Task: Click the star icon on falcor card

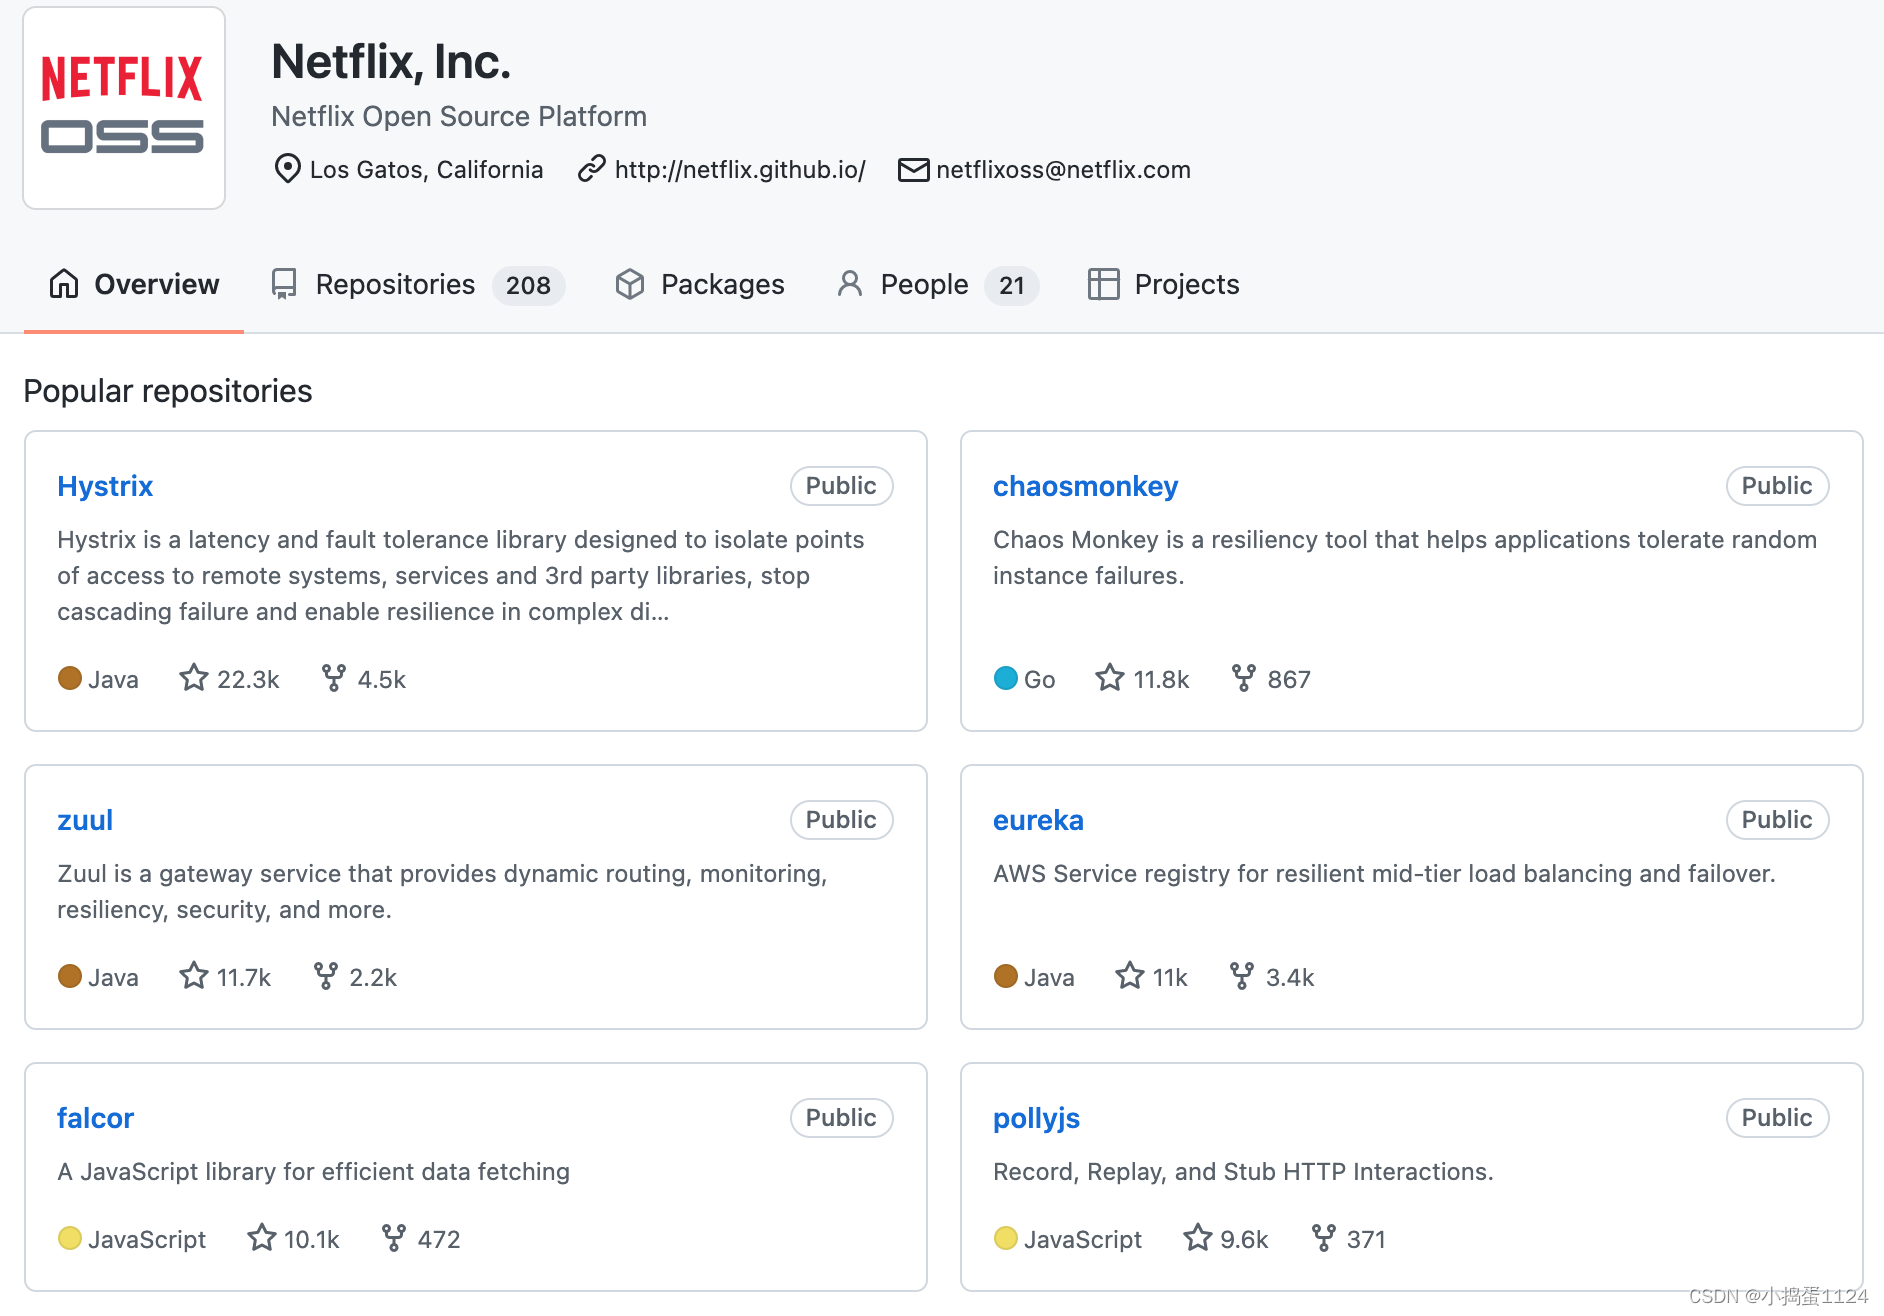Action: point(262,1238)
